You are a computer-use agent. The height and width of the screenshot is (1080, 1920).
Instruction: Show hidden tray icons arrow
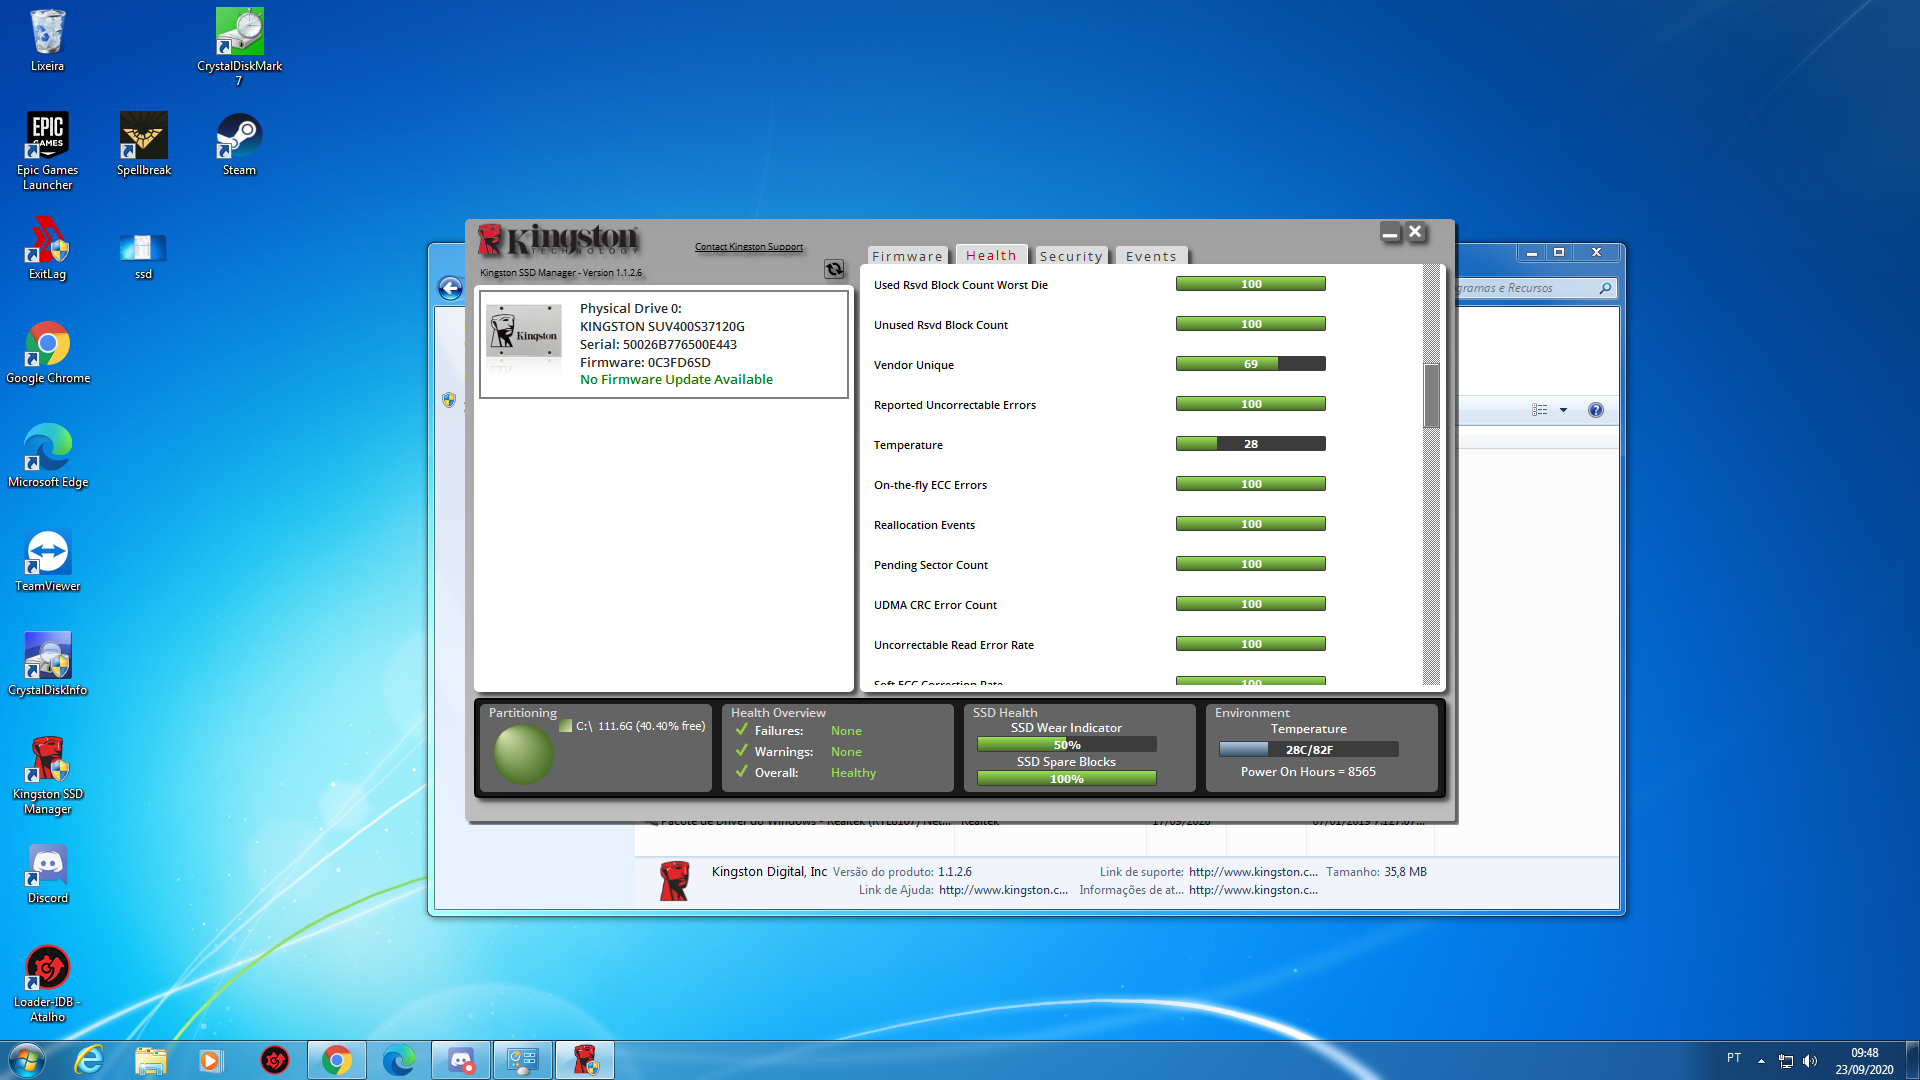tap(1761, 1061)
